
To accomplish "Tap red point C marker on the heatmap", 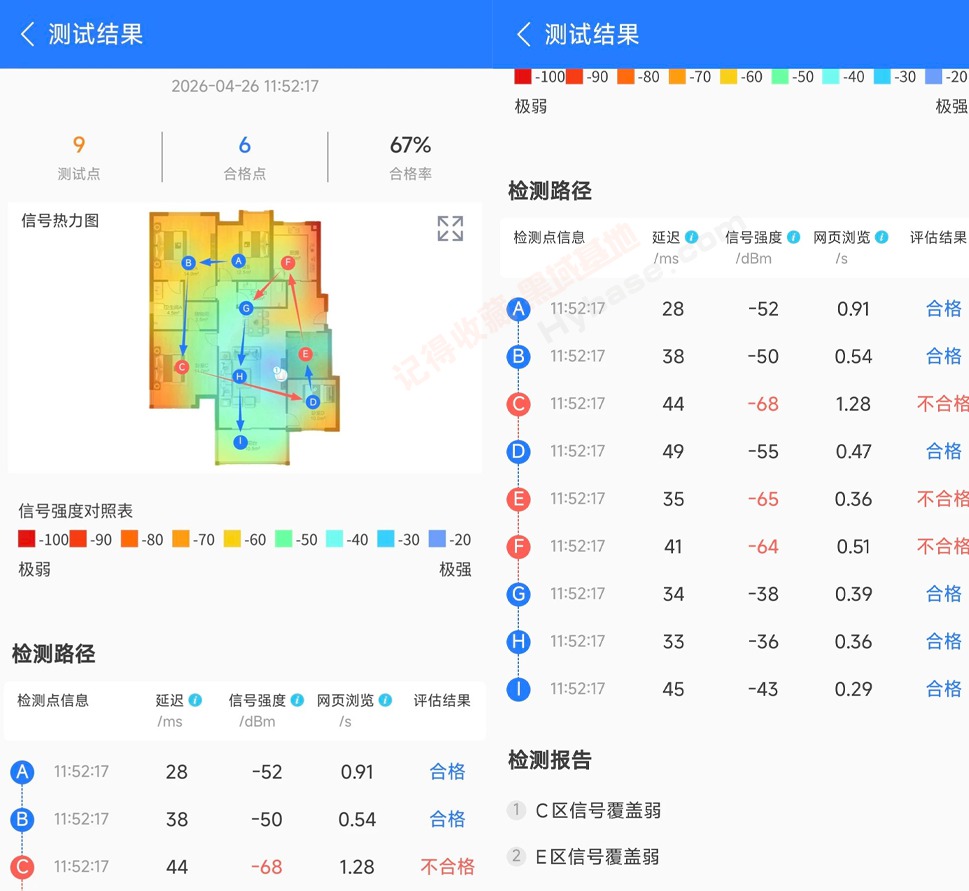I will pyautogui.click(x=181, y=367).
